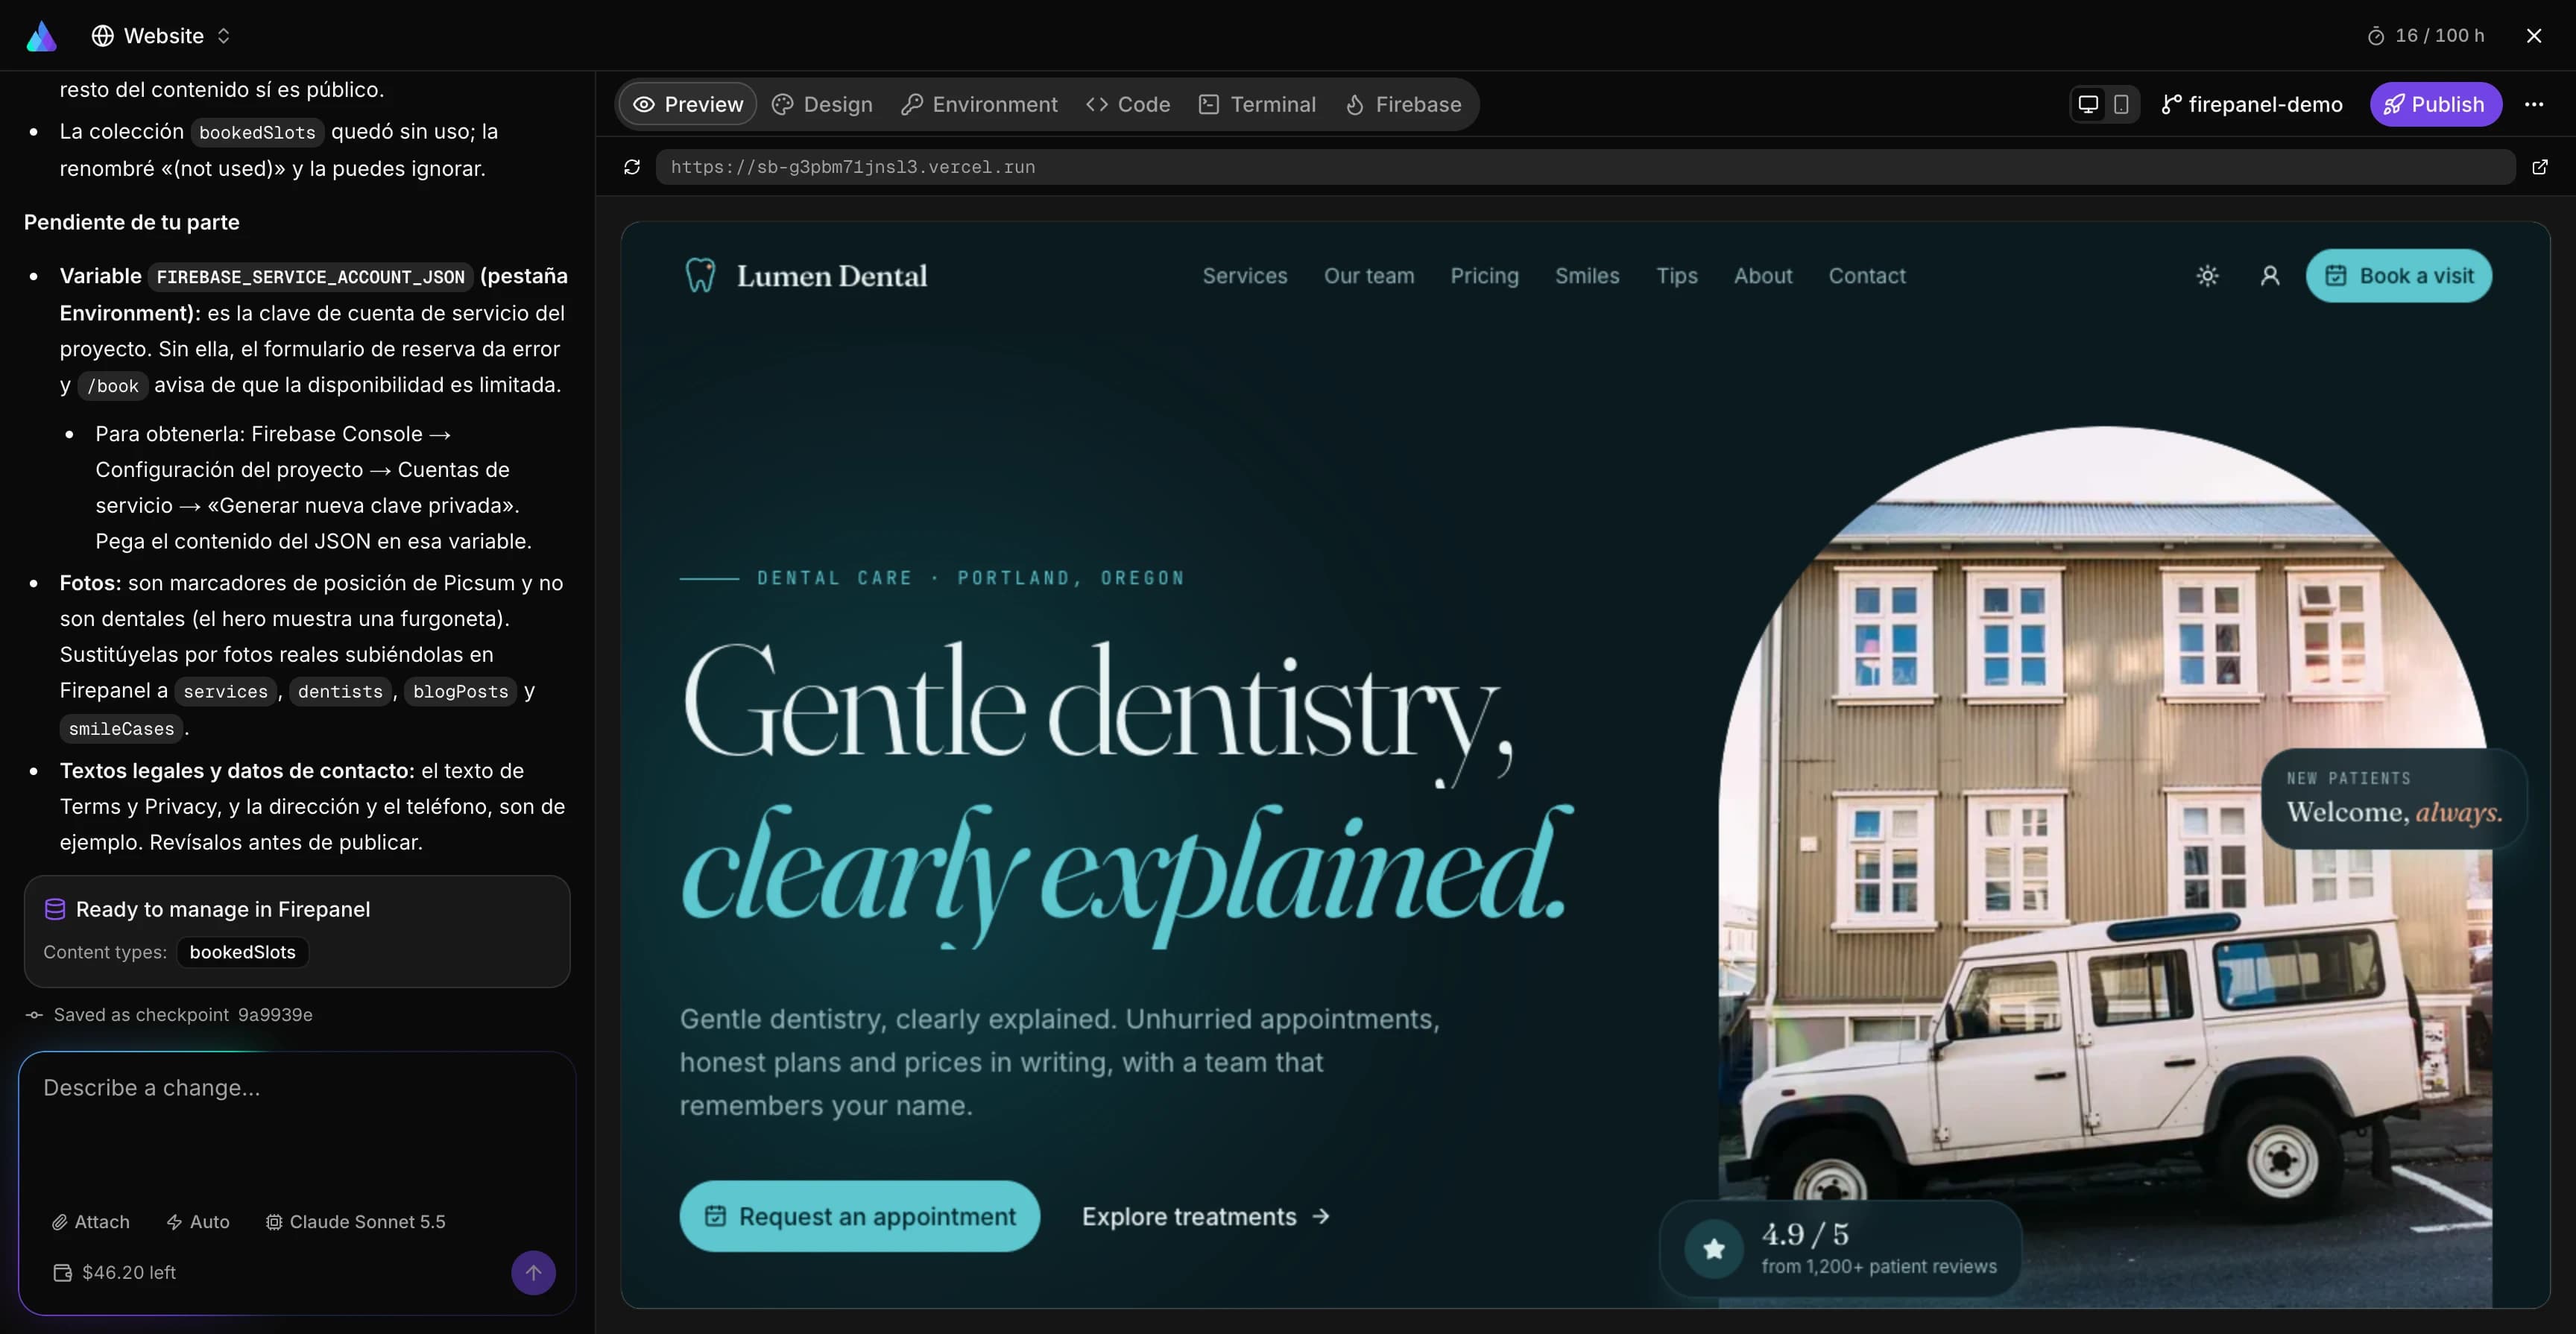The width and height of the screenshot is (2576, 1334).
Task: Open the Pricing nav link
Action: (1484, 276)
